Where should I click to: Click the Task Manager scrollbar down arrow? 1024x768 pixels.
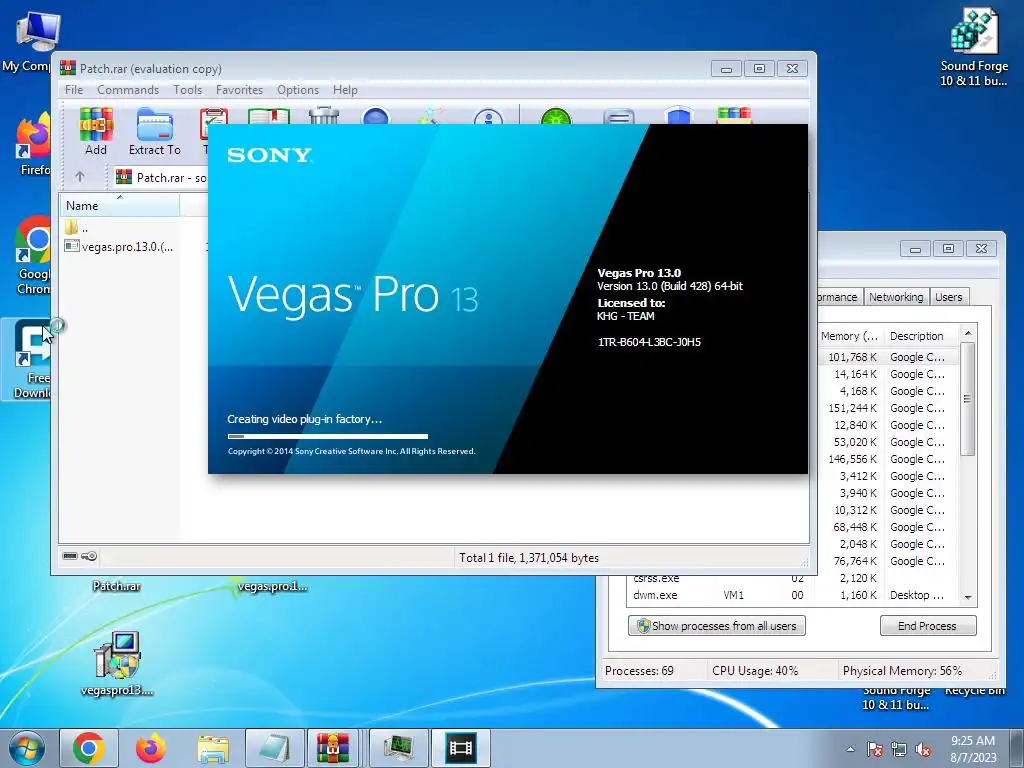968,597
